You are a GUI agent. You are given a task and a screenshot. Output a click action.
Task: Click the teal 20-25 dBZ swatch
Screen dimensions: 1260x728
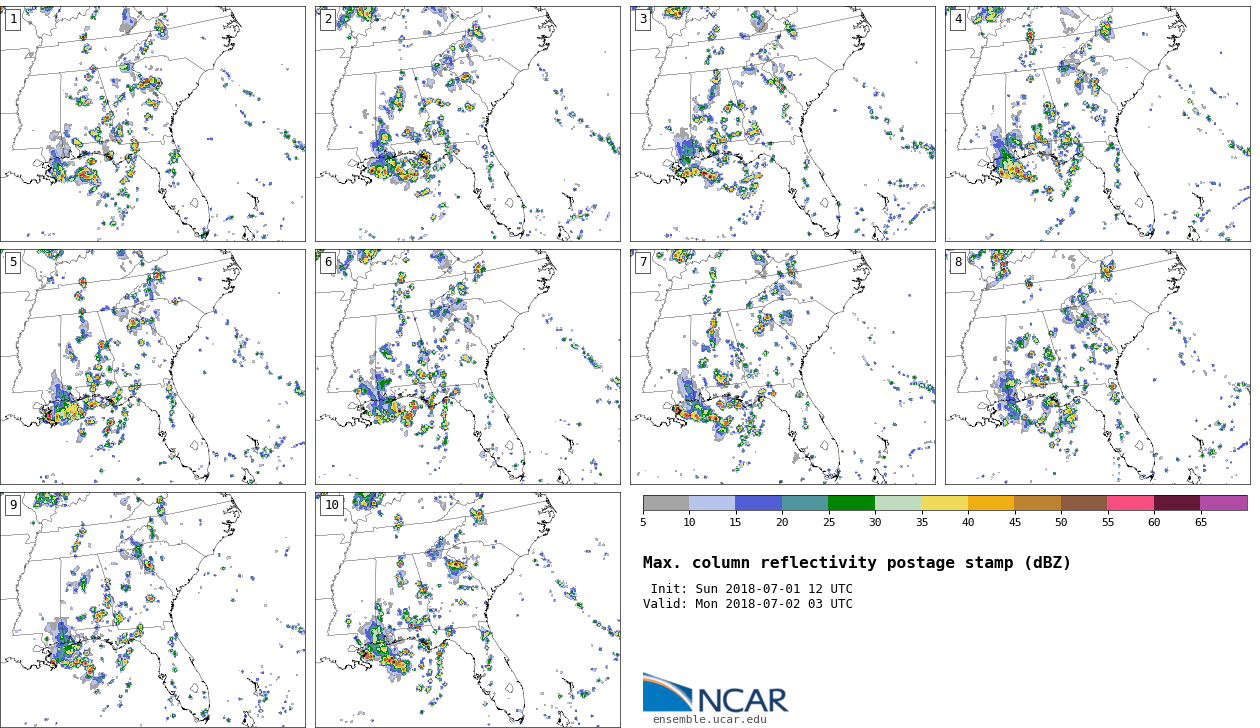point(805,503)
